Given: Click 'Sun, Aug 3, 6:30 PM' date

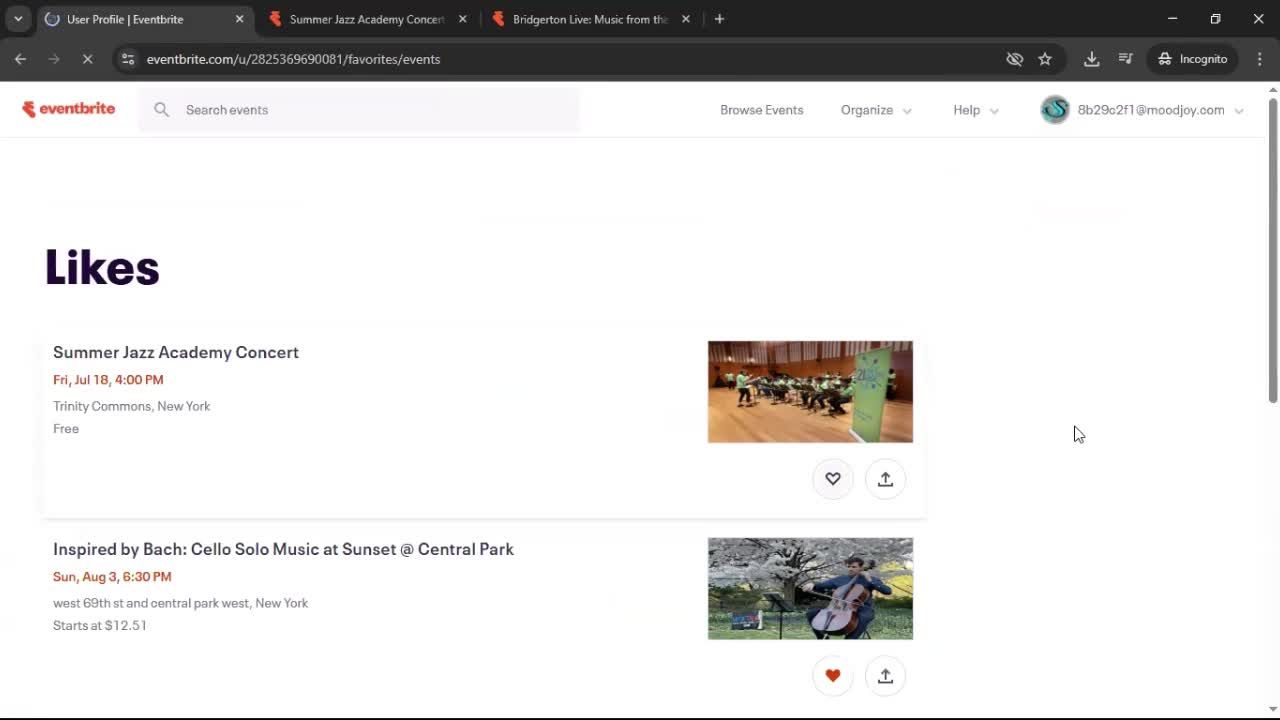Looking at the screenshot, I should click(112, 576).
